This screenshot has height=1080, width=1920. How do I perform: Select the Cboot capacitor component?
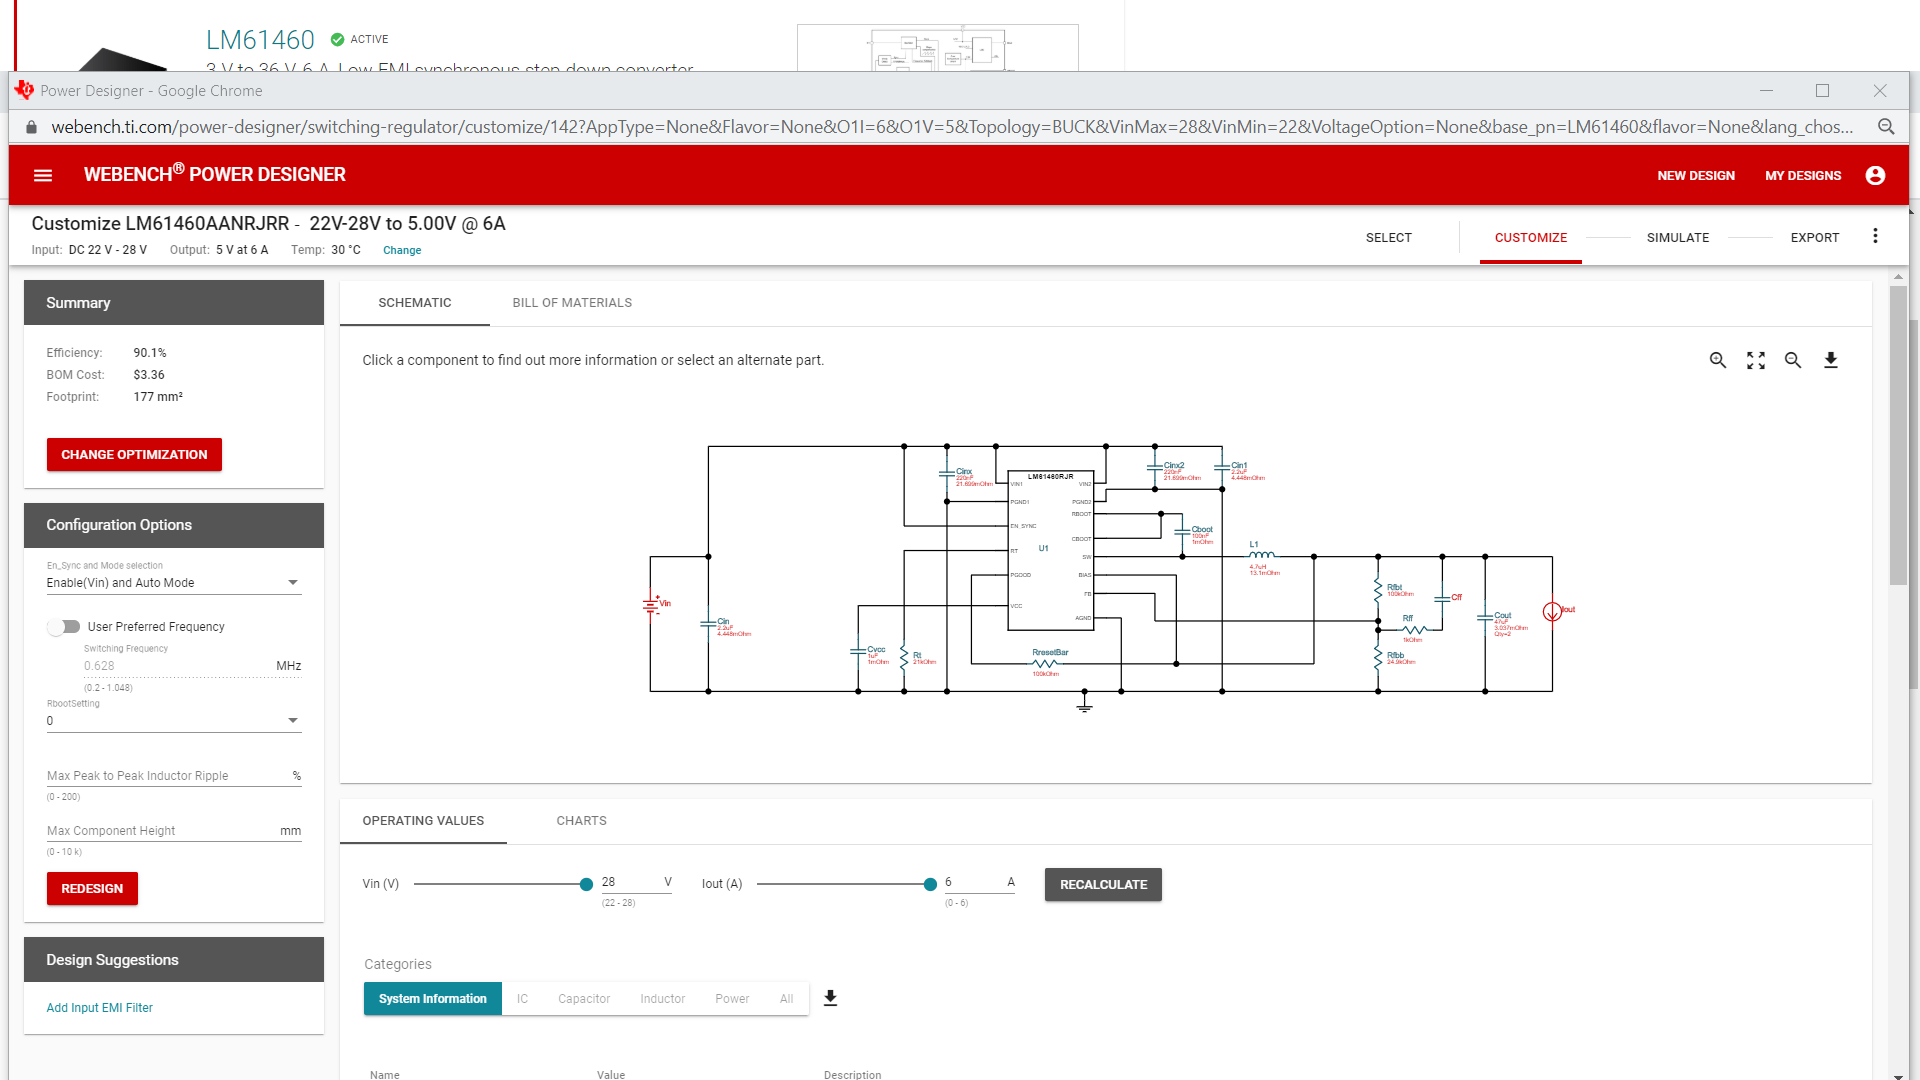[x=1183, y=533]
